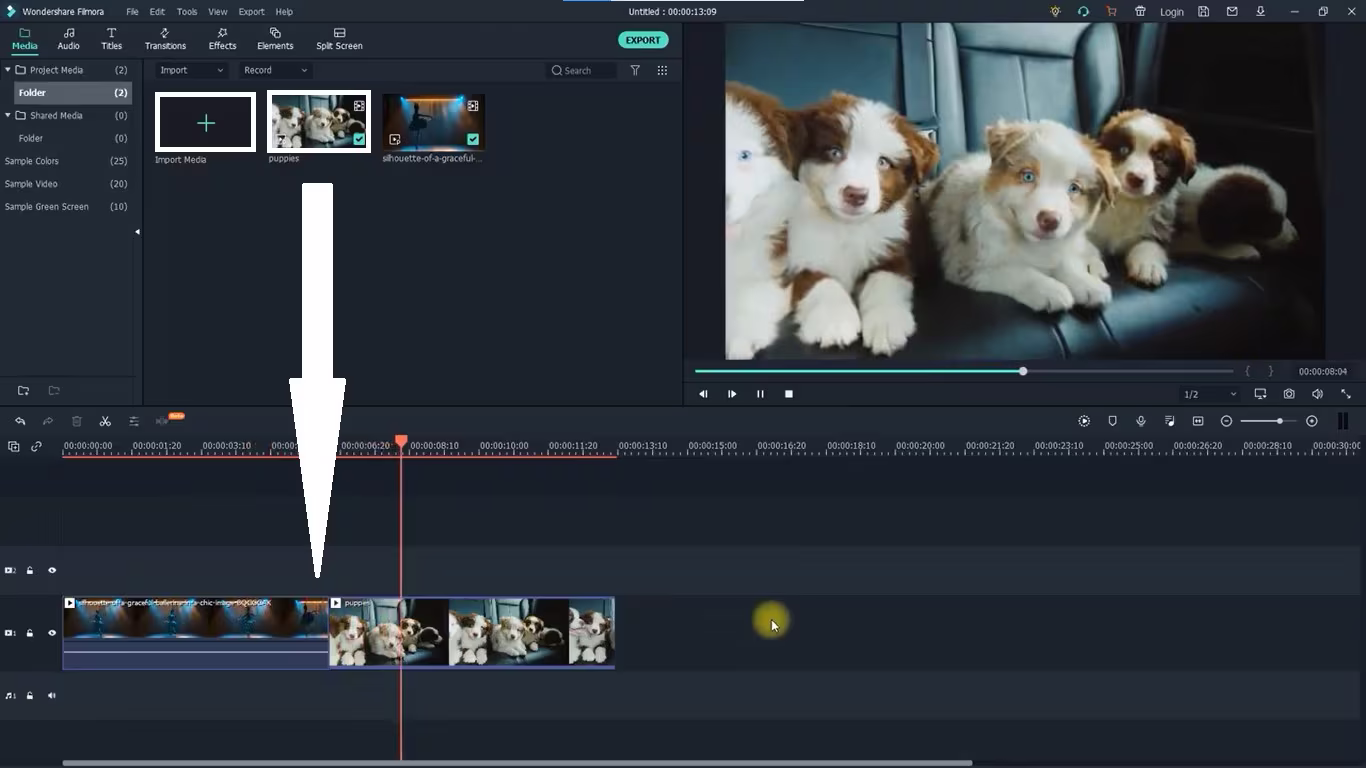Screen dimensions: 1366x768
Task: Switch to the Audio tab
Action: point(68,39)
